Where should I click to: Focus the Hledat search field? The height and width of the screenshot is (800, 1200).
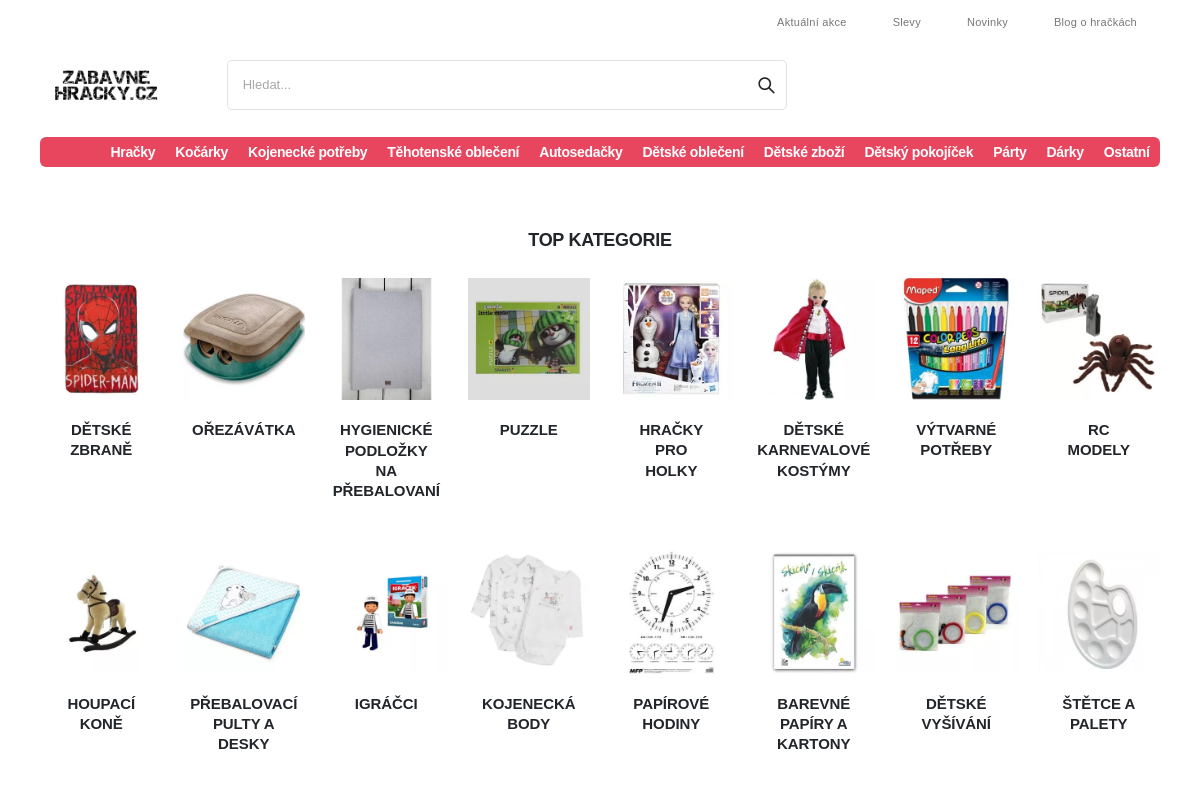[490, 85]
